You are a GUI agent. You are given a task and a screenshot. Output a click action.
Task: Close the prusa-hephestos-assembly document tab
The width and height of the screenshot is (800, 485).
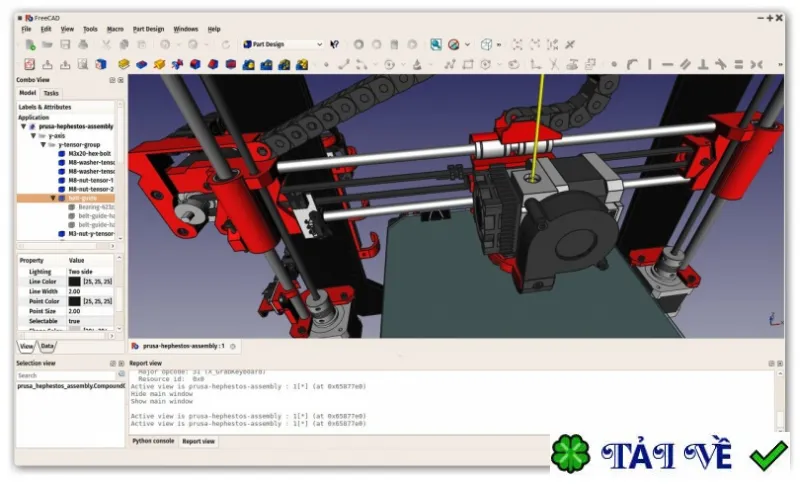click(x=233, y=347)
